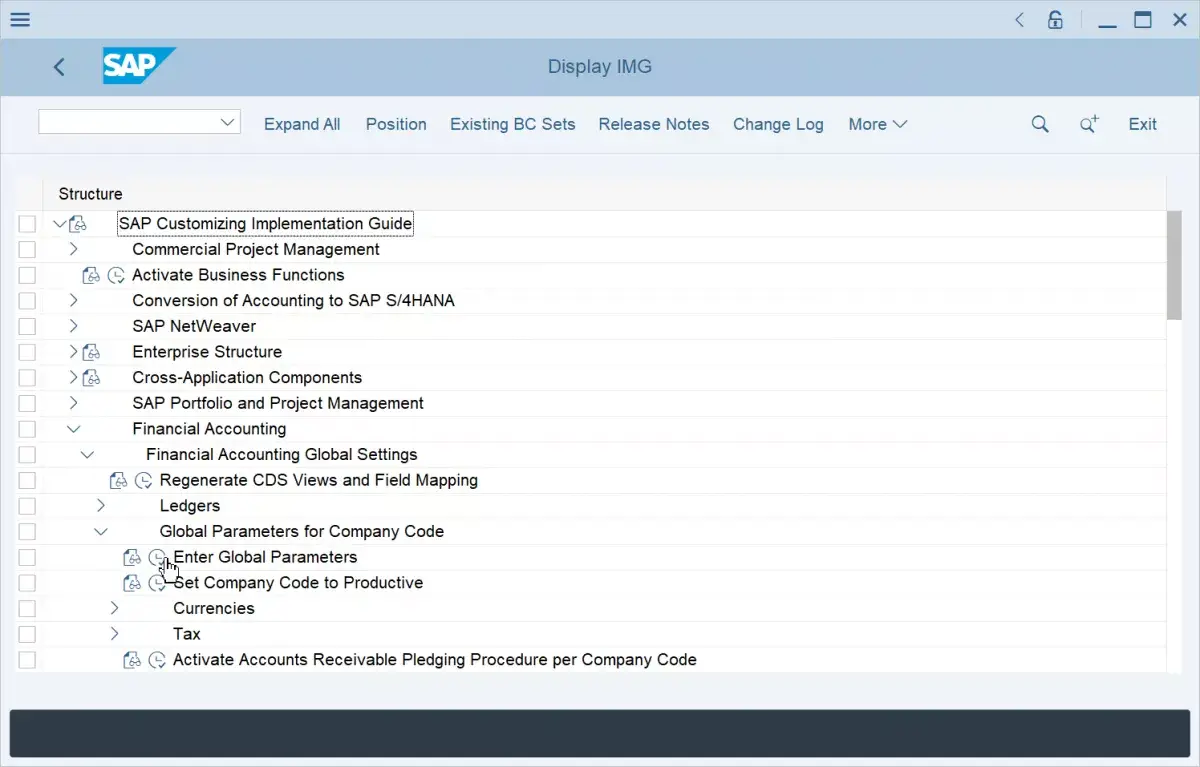Open documentation icon for Set Company Code to Productive
Image resolution: width=1200 pixels, height=767 pixels.
(x=132, y=583)
